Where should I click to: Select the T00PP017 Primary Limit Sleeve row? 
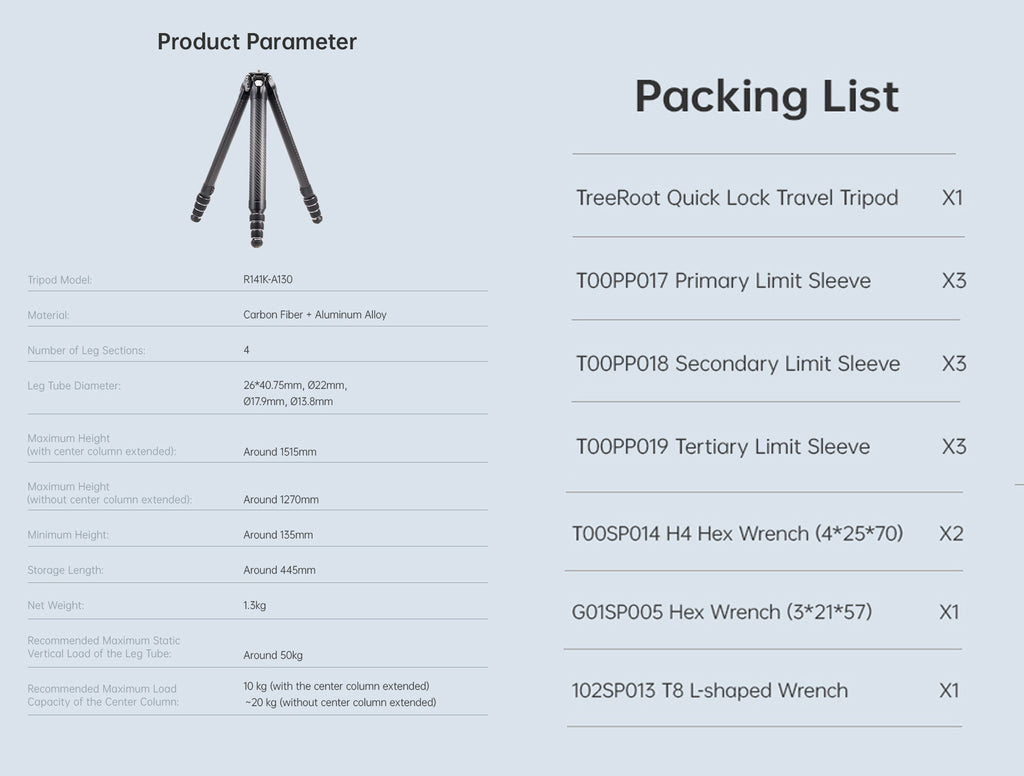point(723,281)
